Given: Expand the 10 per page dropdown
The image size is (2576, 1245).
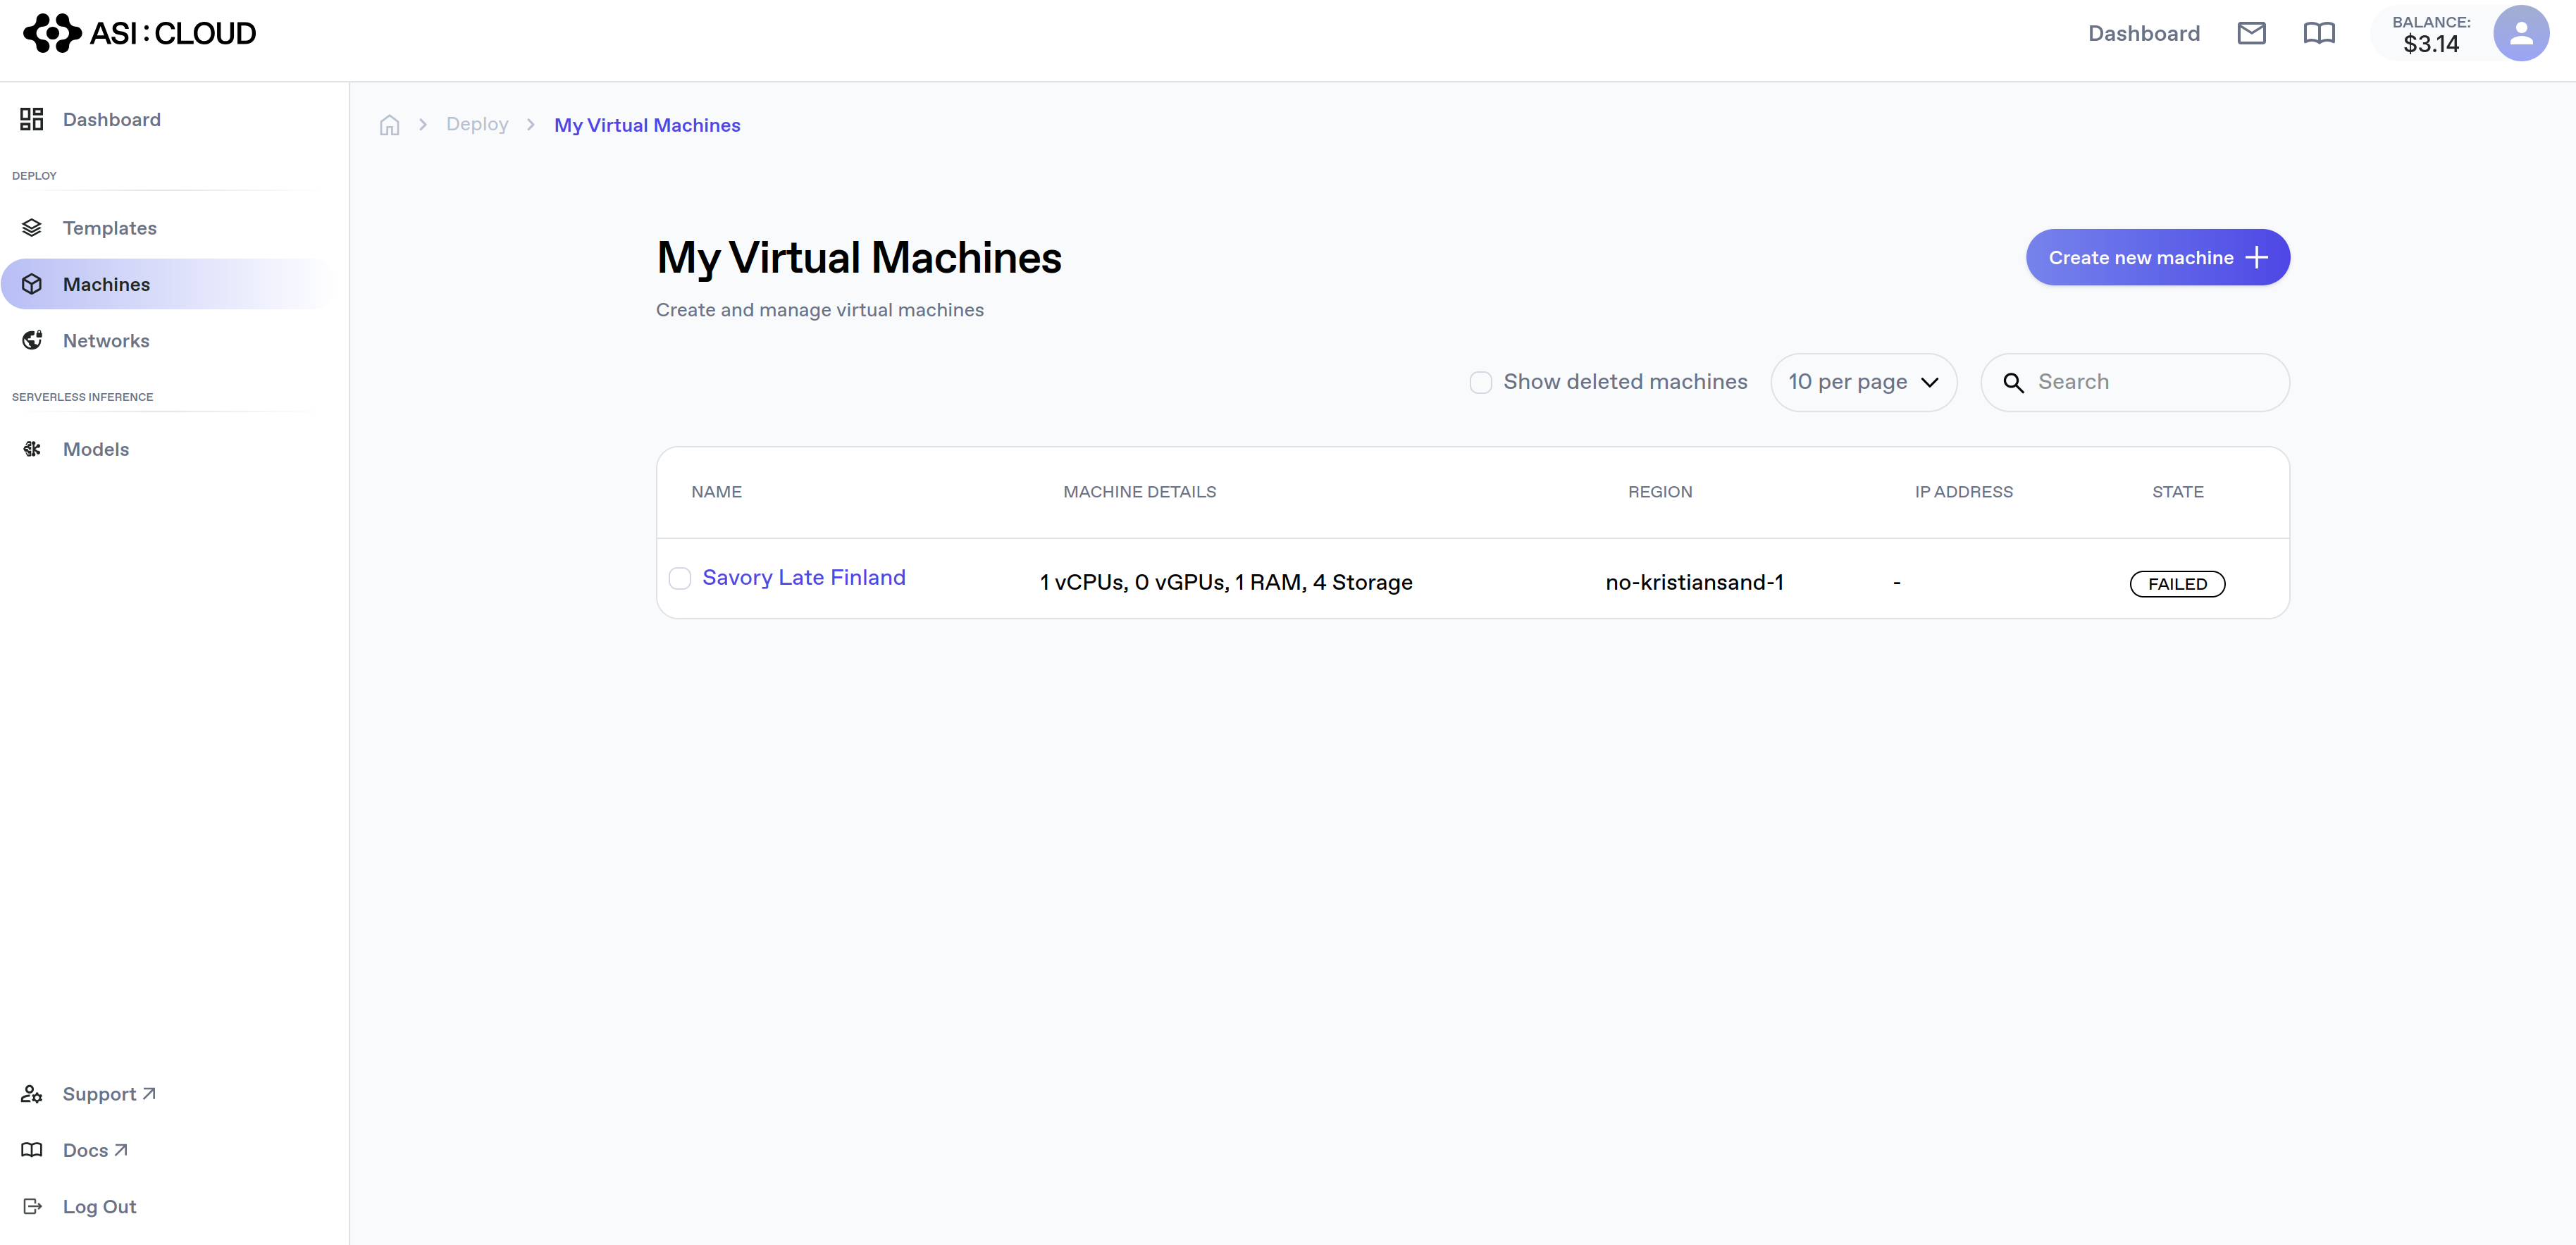Looking at the screenshot, I should point(1862,382).
